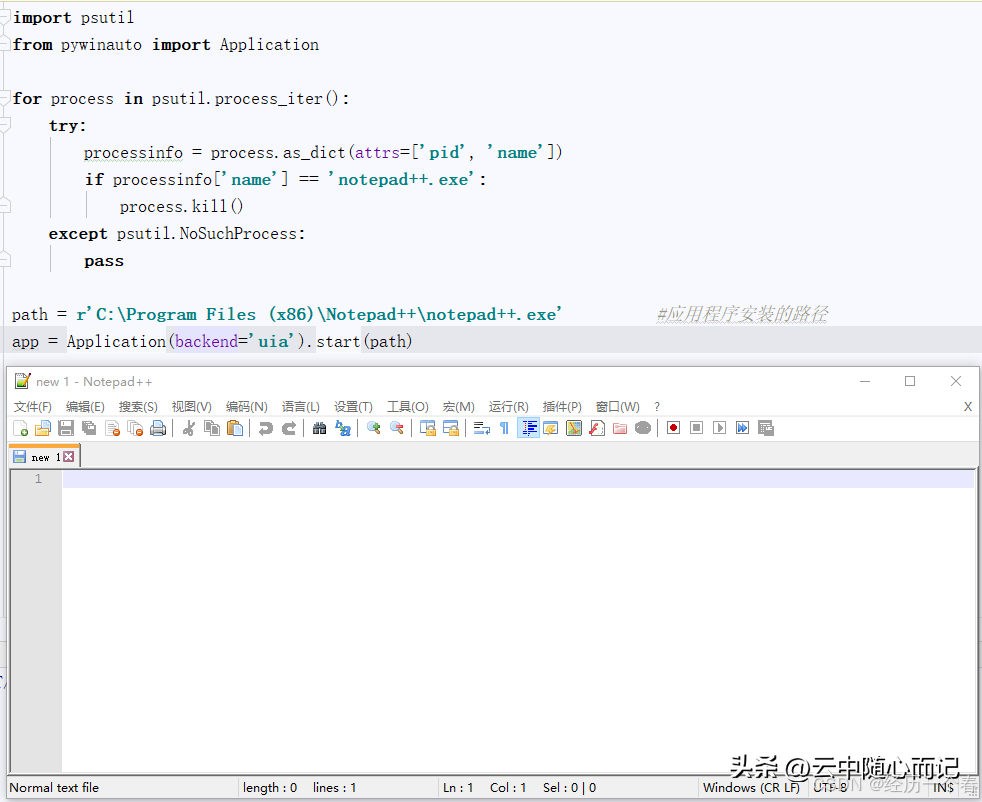Toggle synchronized horizontal scrolling icon
Viewport: 982px width, 802px height.
tap(451, 428)
